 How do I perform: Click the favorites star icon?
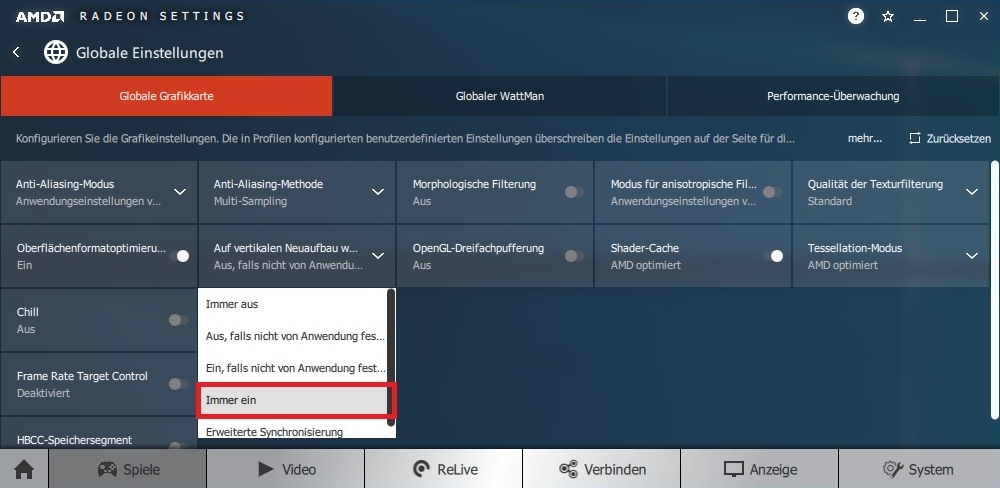coord(888,17)
